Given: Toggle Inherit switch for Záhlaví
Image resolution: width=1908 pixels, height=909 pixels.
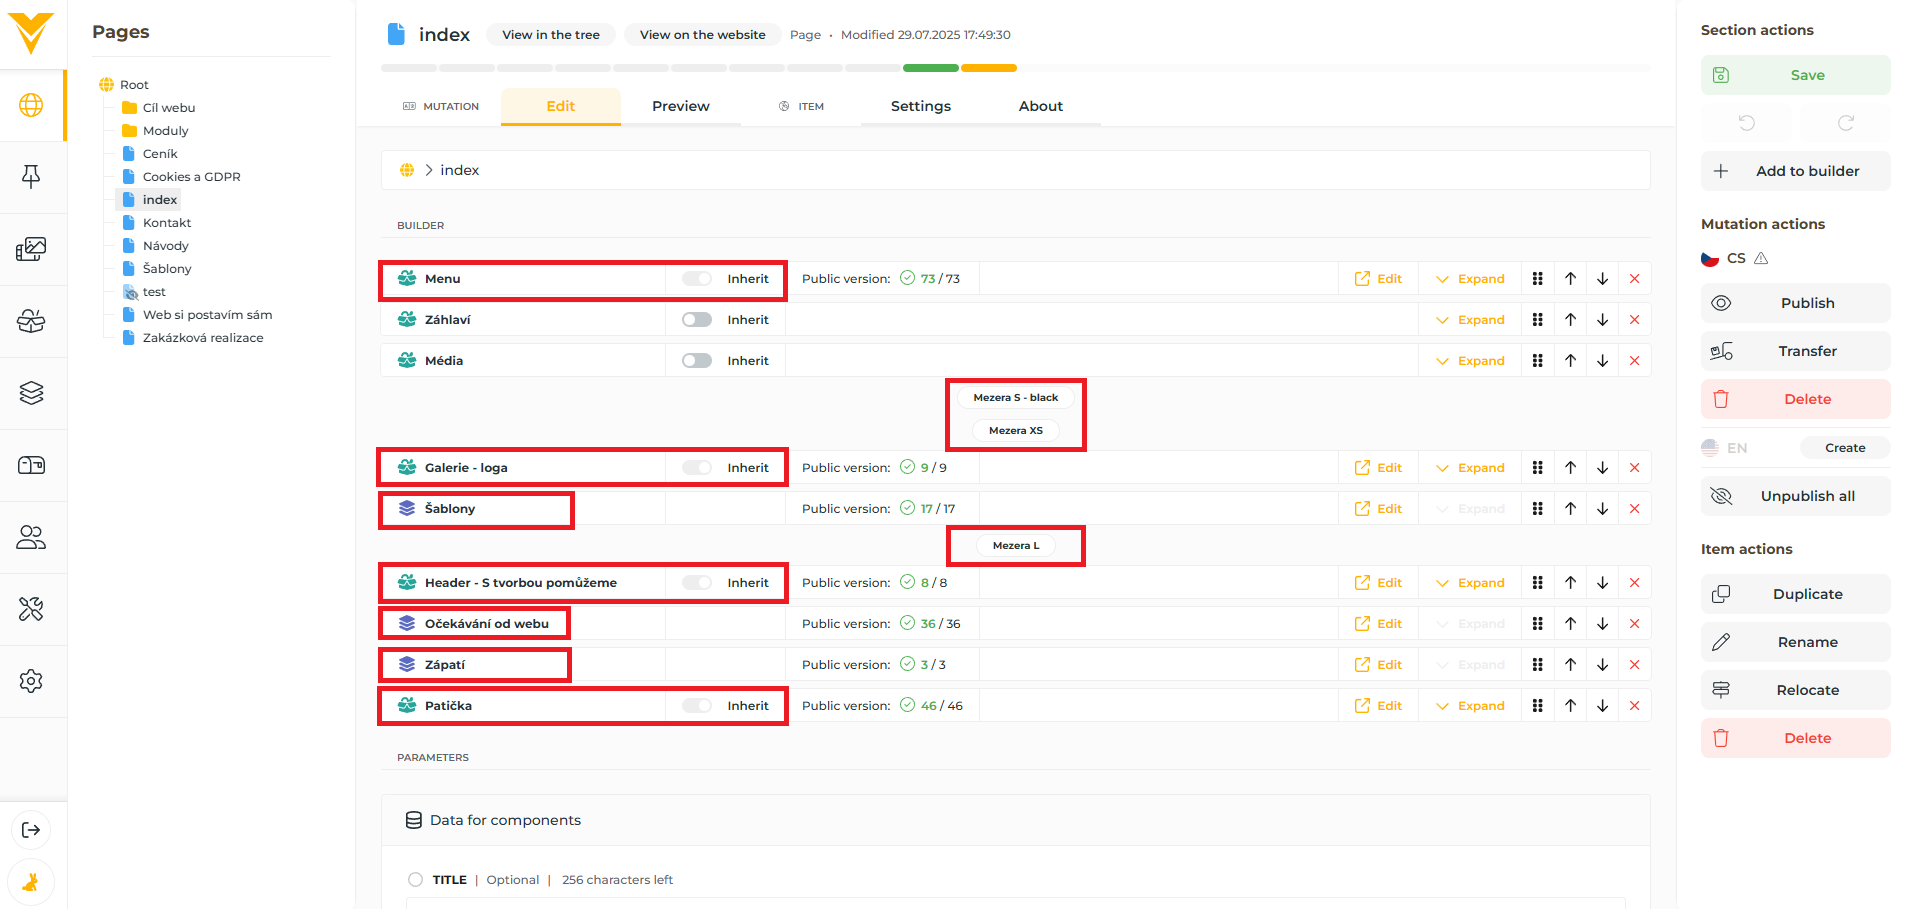Looking at the screenshot, I should 697,320.
